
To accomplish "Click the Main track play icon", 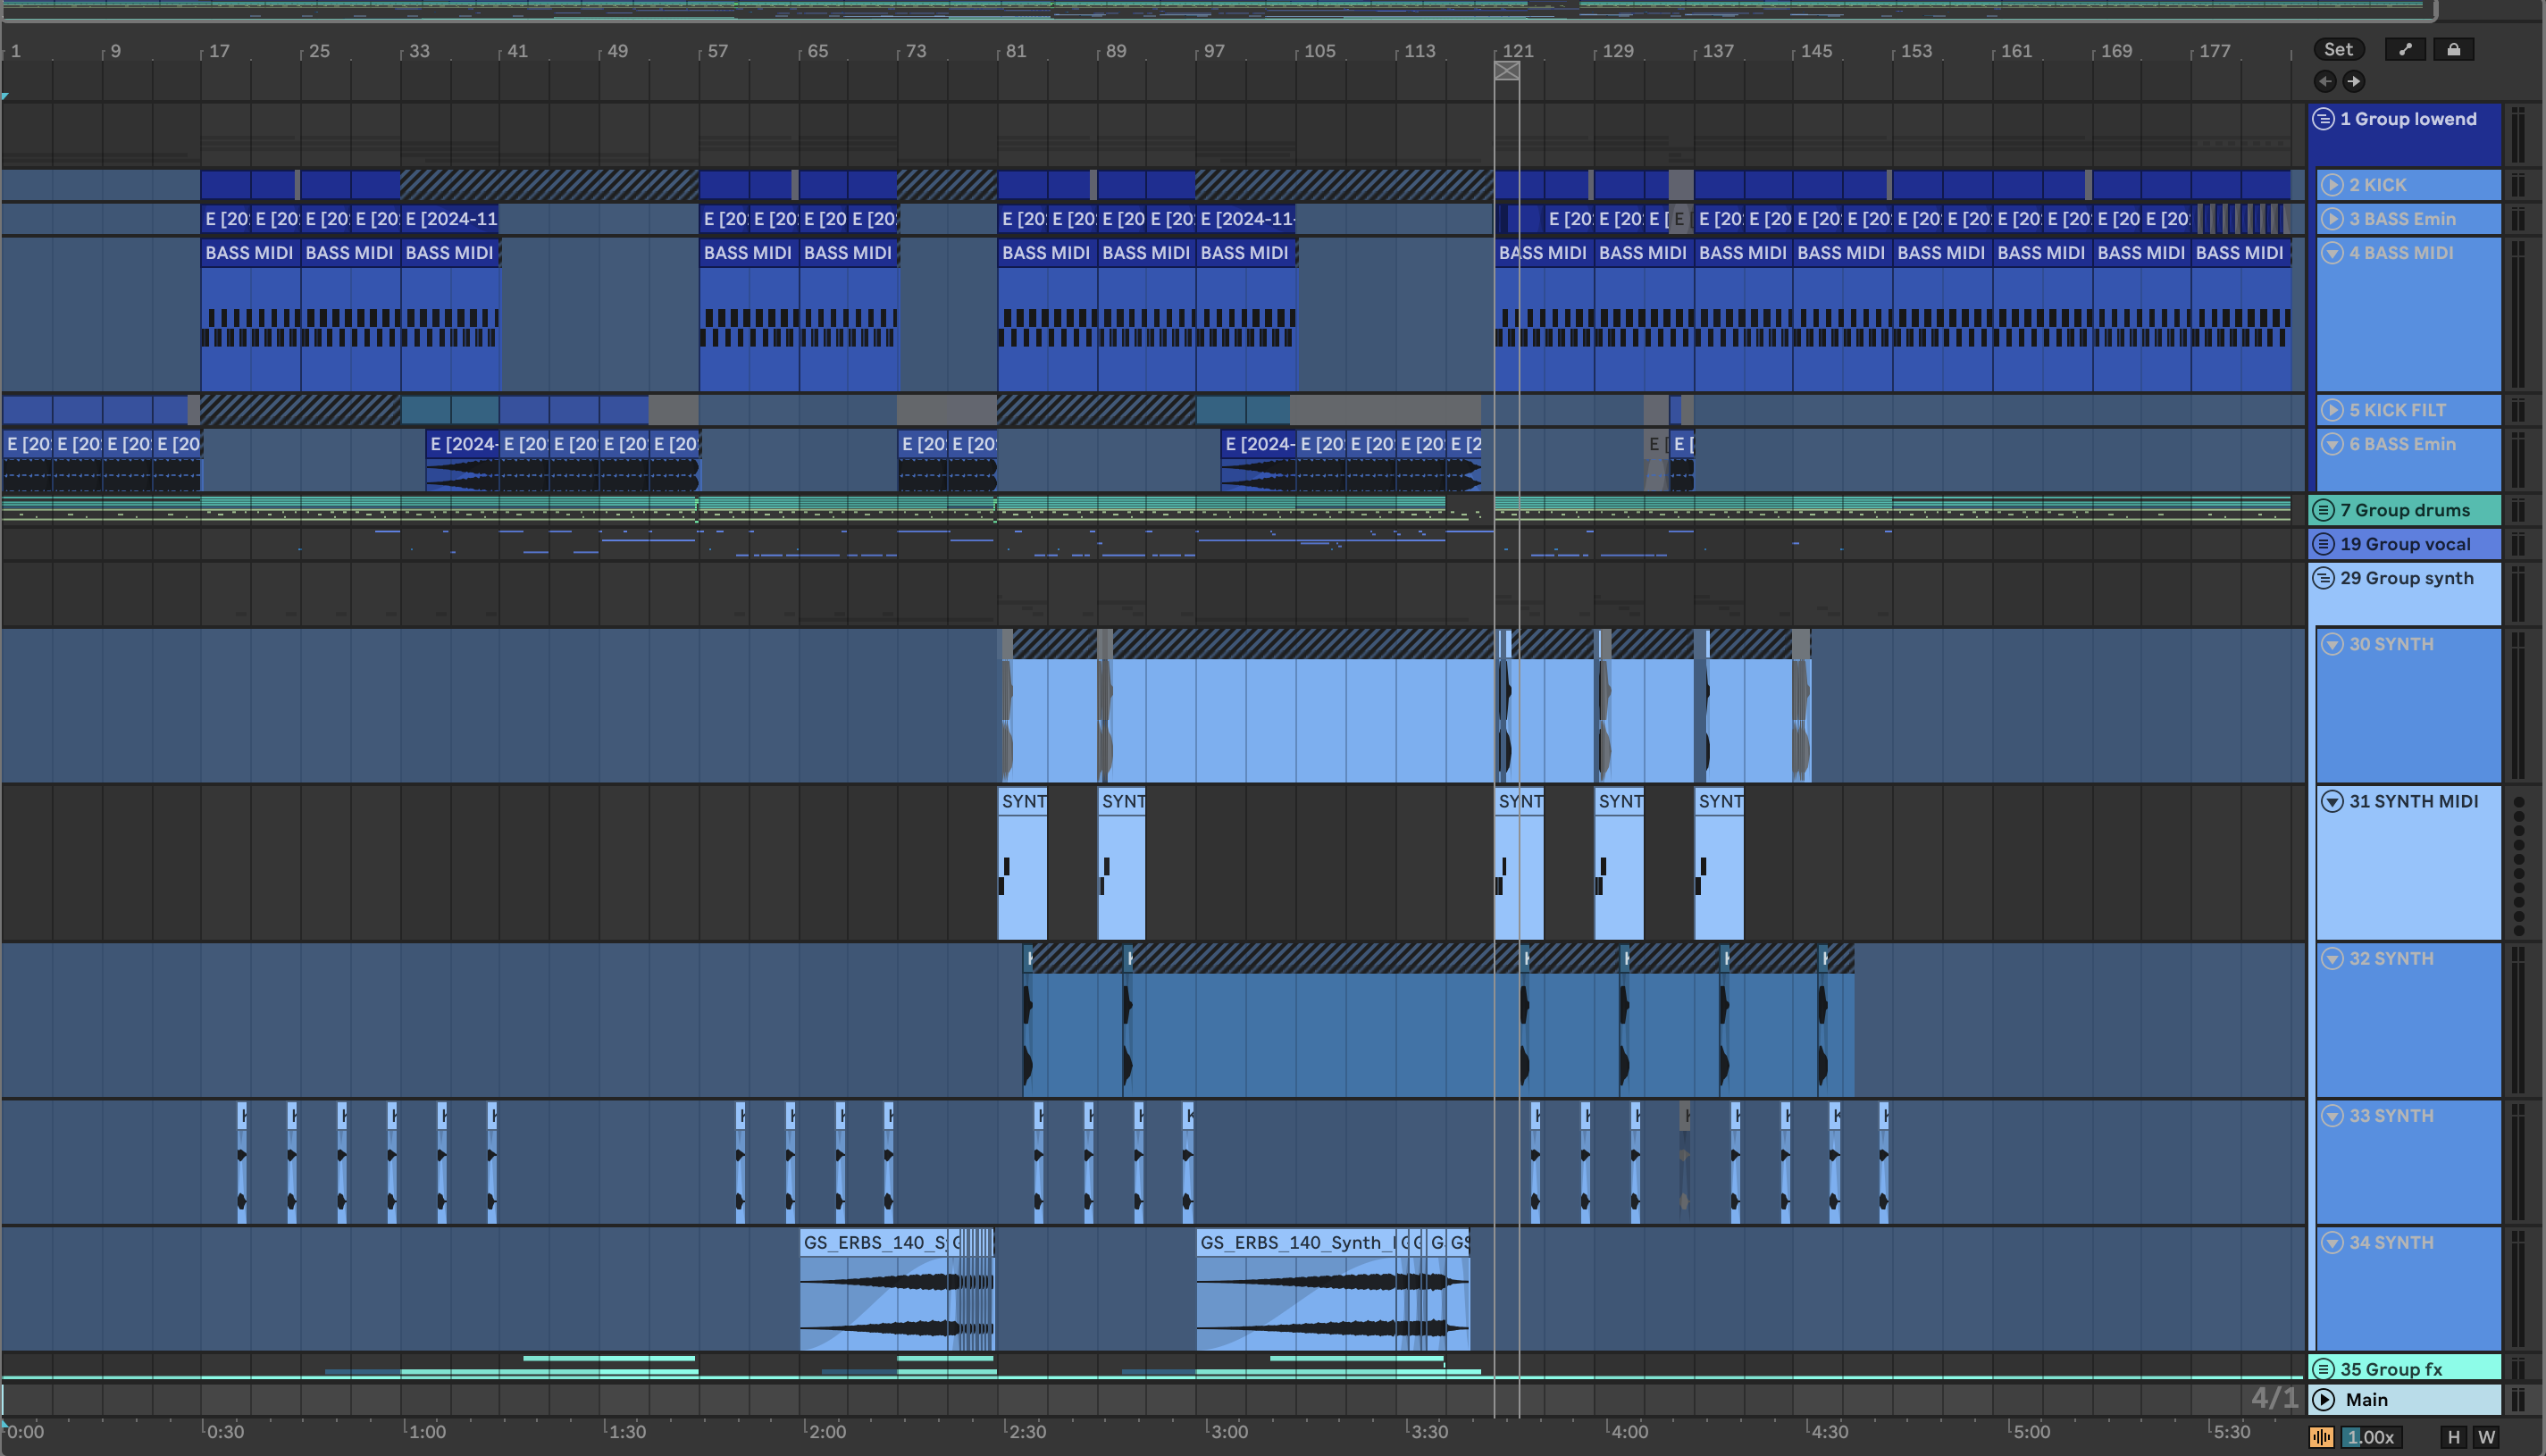I will pyautogui.click(x=2324, y=1399).
